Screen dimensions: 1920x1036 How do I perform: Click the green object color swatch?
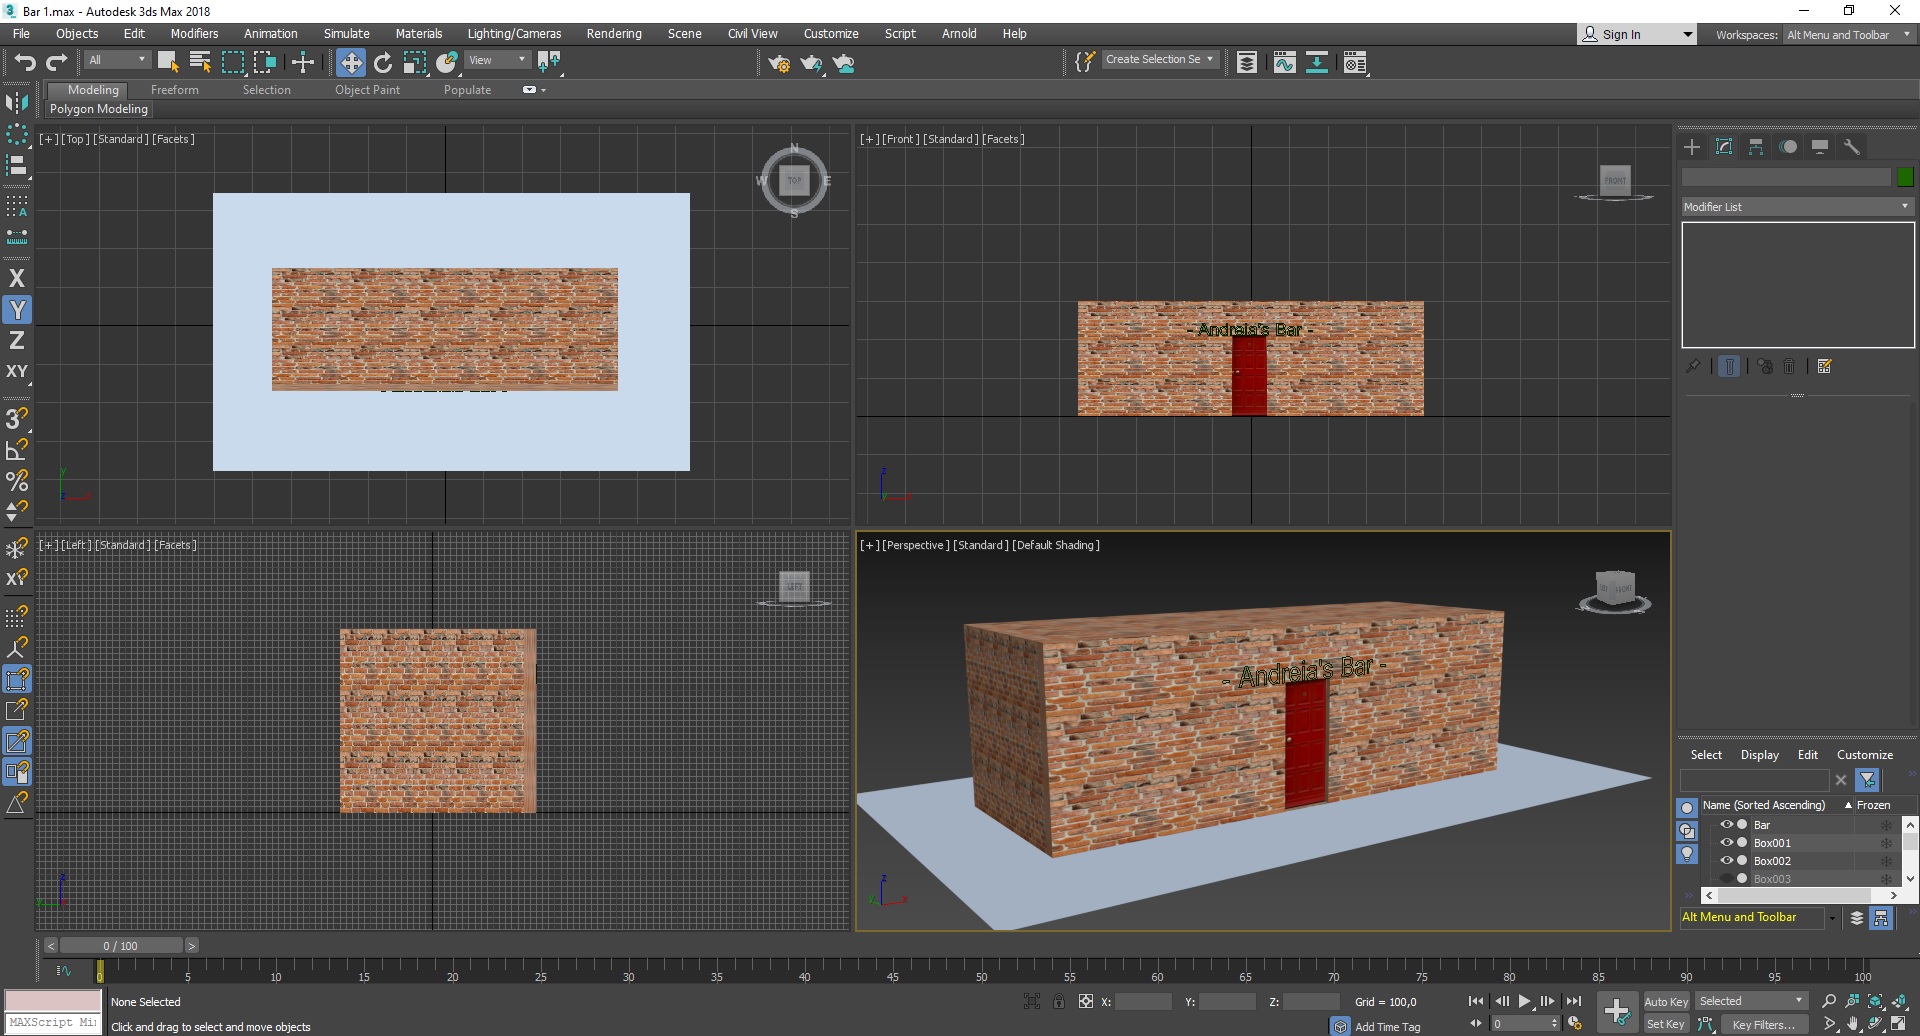[1905, 177]
